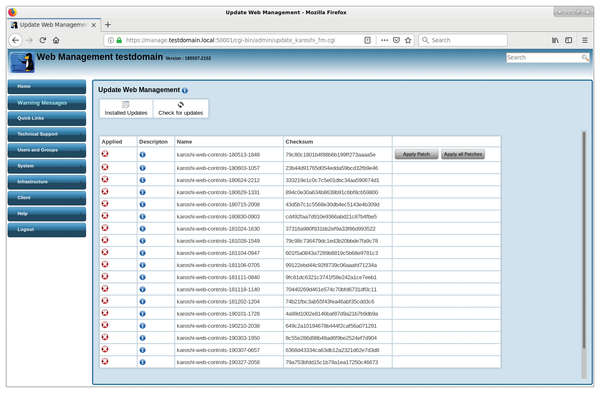This screenshot has width=600, height=393.
Task: Expand the Client sidebar menu
Action: click(x=47, y=198)
